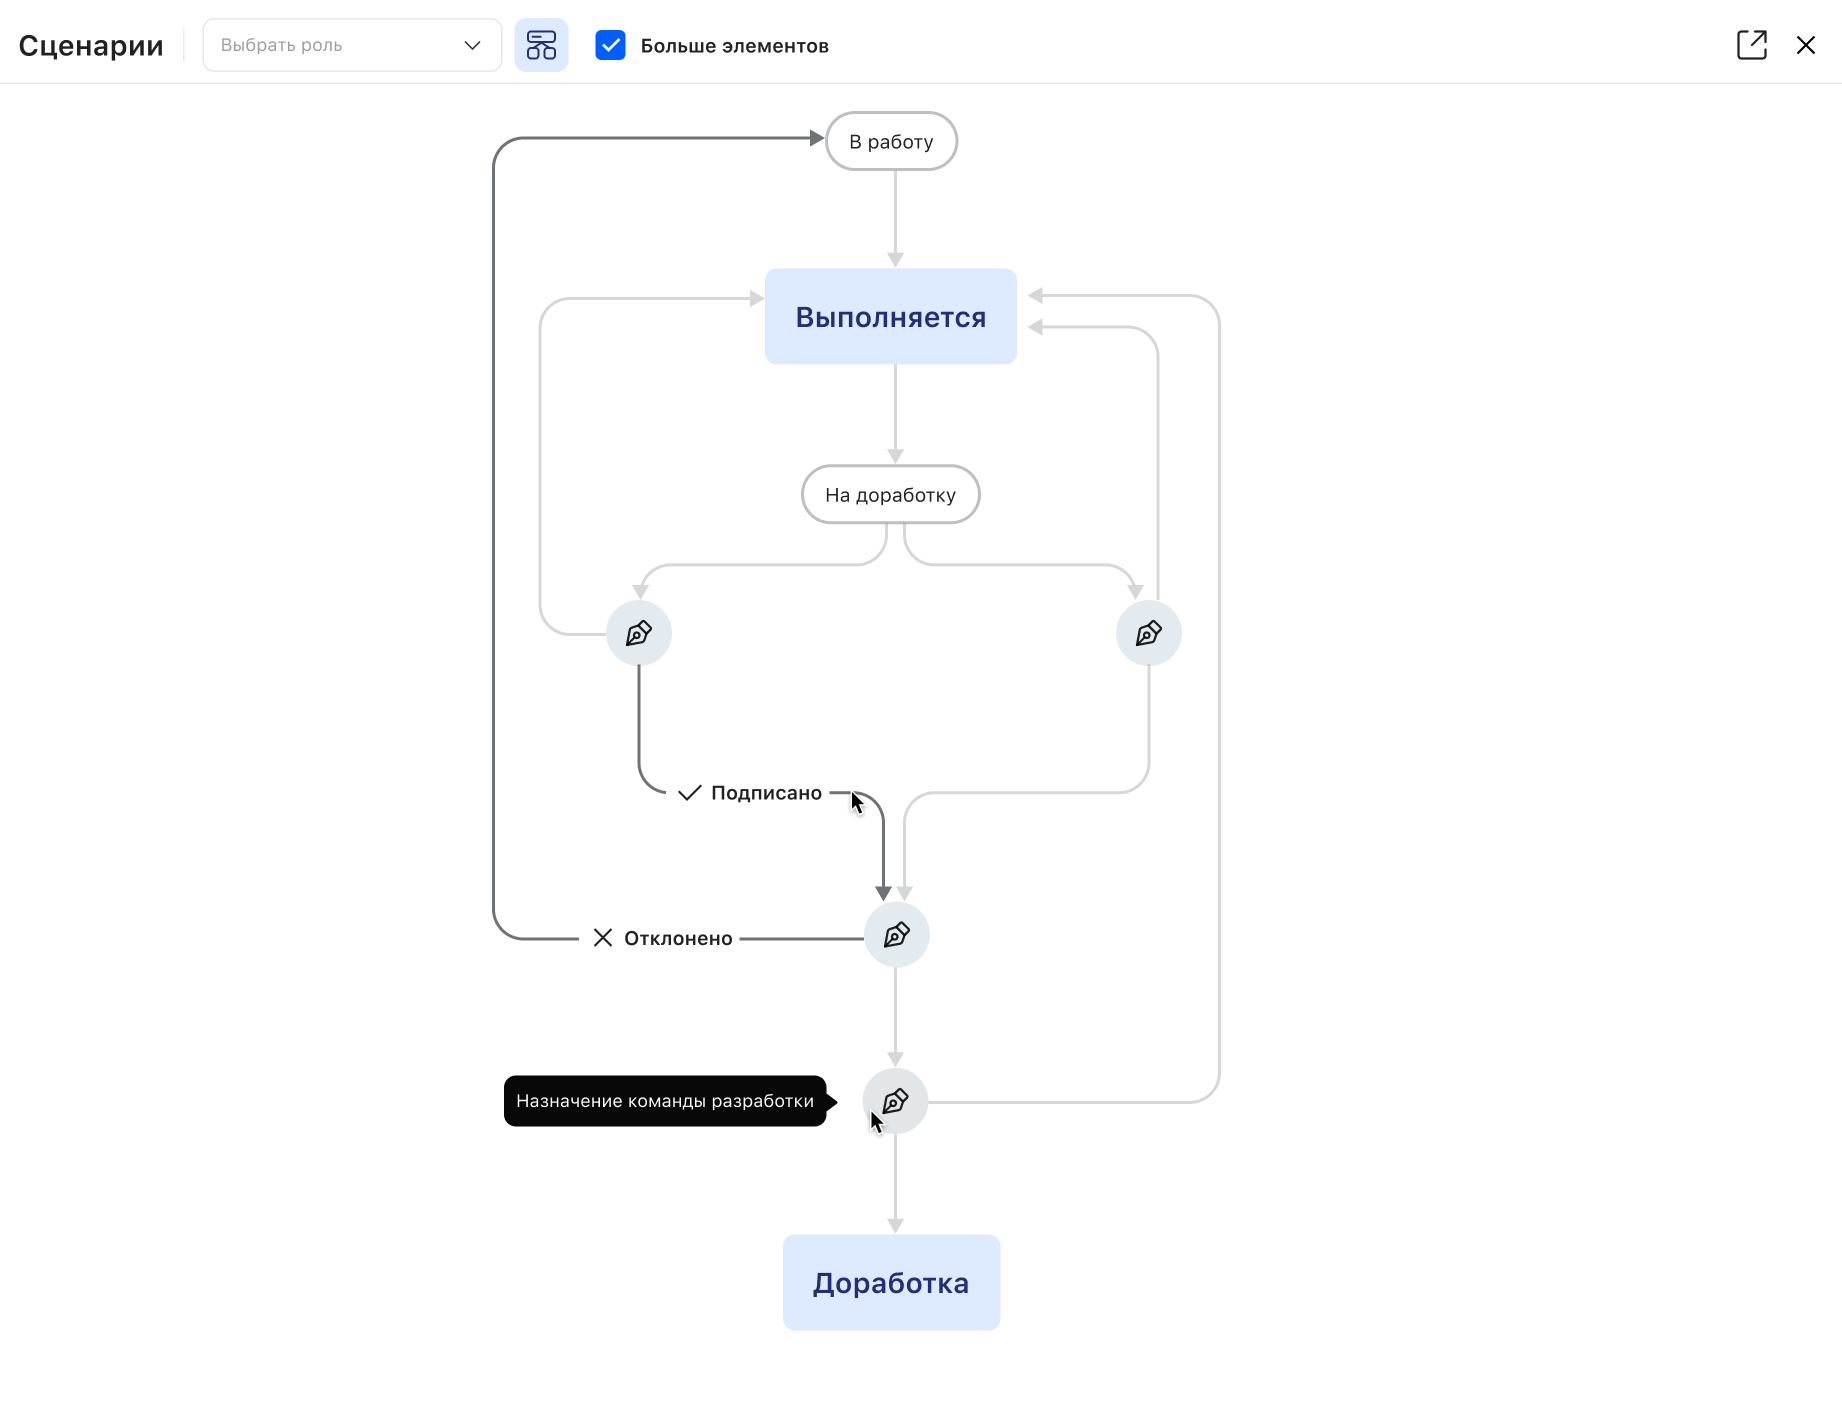Click the cross icon before Отклонено

pos(602,938)
